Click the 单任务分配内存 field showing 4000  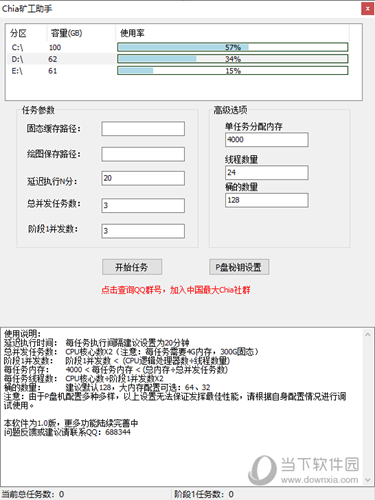click(267, 140)
